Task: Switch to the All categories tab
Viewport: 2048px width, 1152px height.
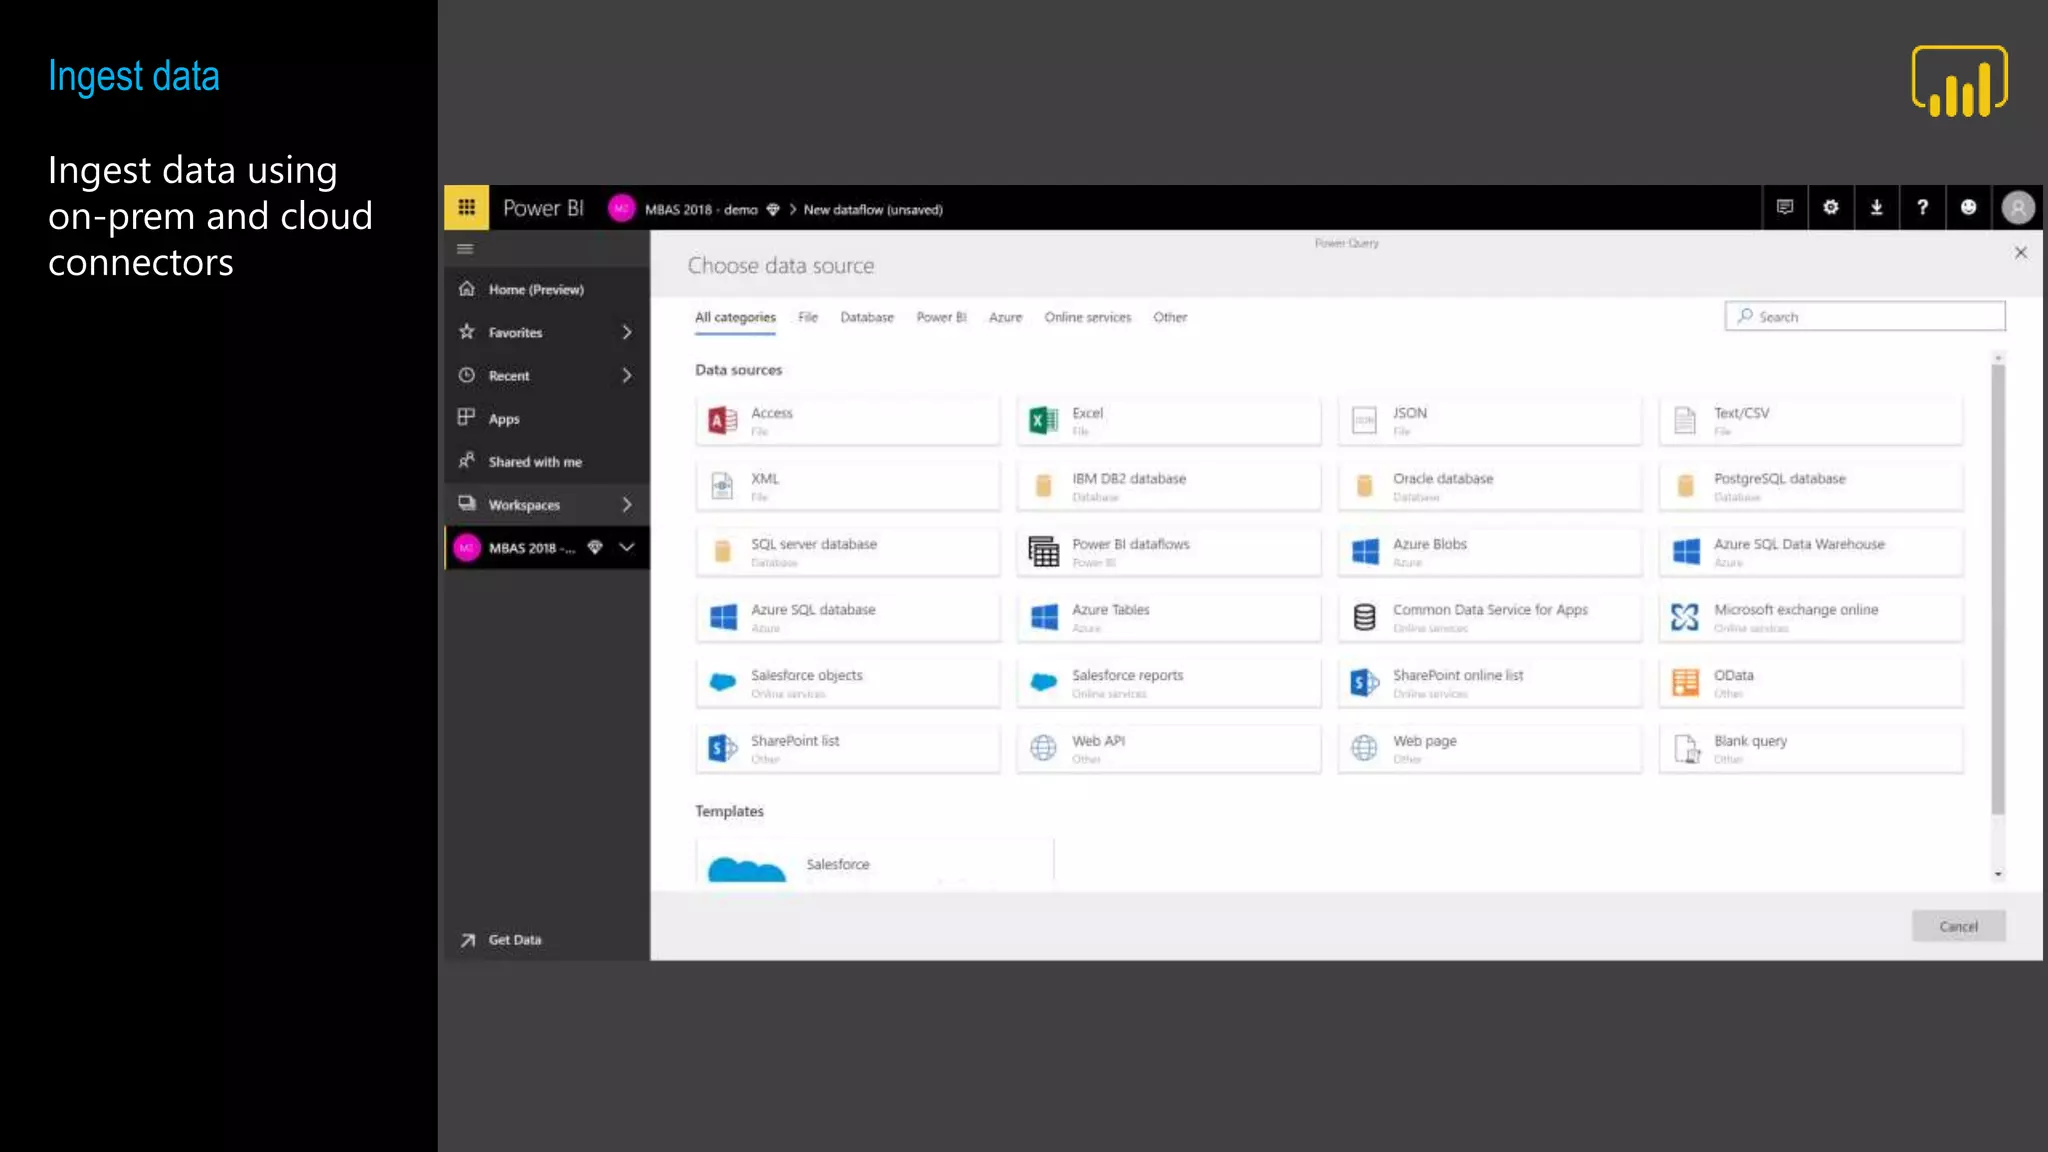Action: tap(735, 317)
